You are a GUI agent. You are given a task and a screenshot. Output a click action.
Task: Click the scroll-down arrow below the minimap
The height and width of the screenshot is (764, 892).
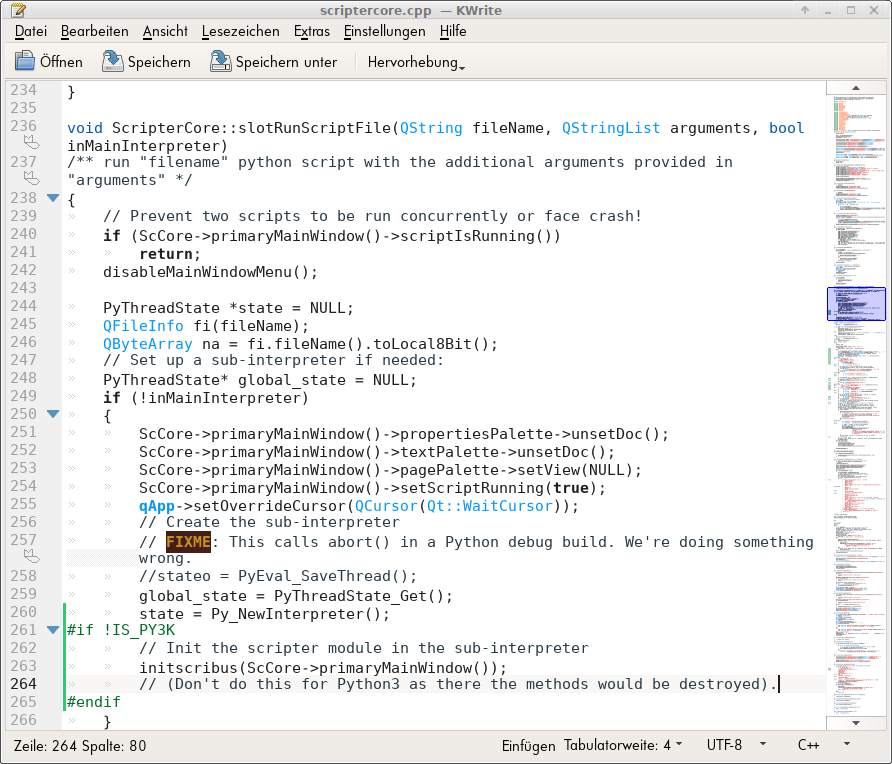tap(856, 722)
